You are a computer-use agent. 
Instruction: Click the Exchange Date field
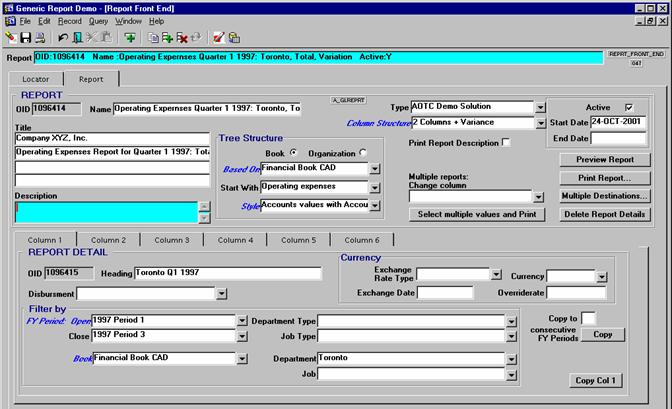click(x=445, y=293)
